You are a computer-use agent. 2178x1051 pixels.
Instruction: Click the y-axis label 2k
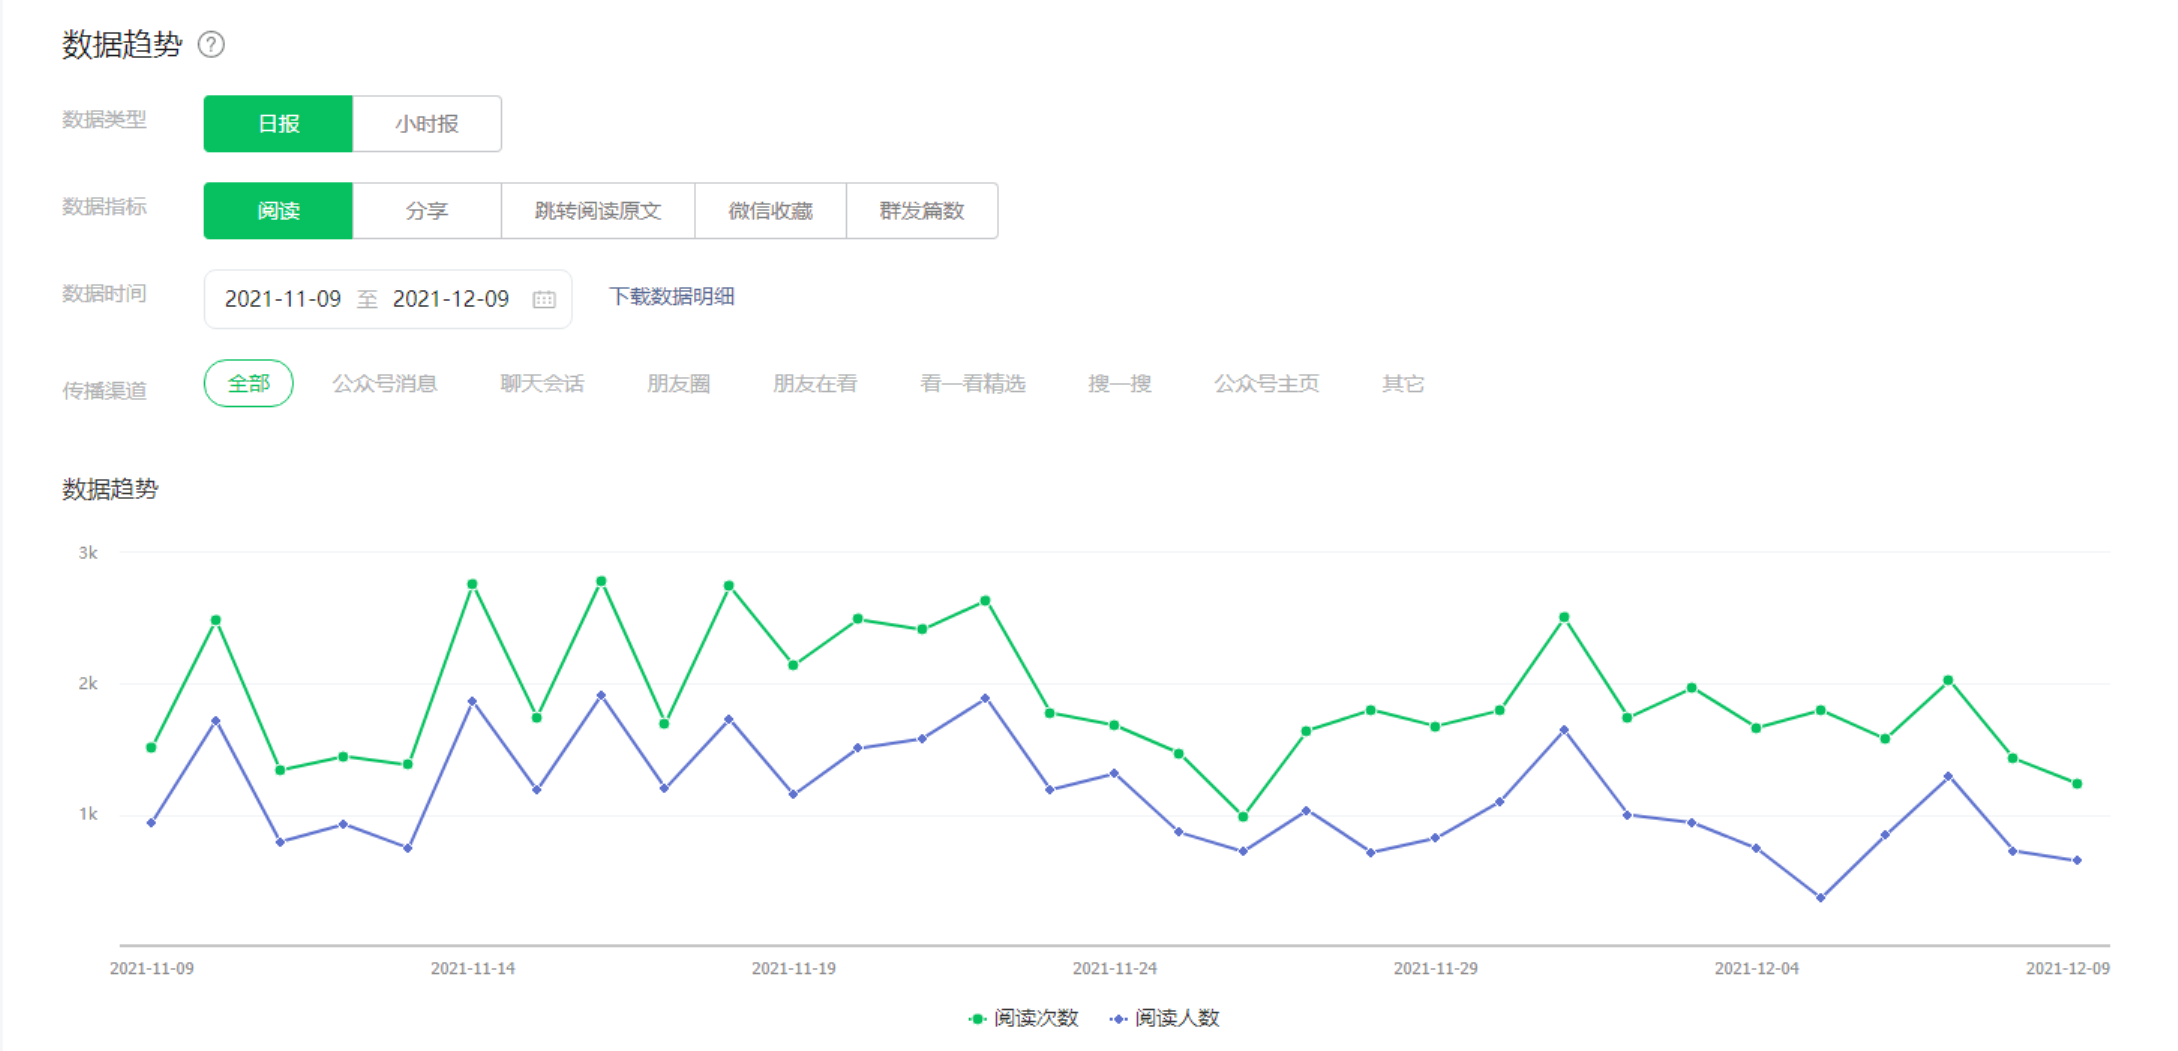click(88, 684)
